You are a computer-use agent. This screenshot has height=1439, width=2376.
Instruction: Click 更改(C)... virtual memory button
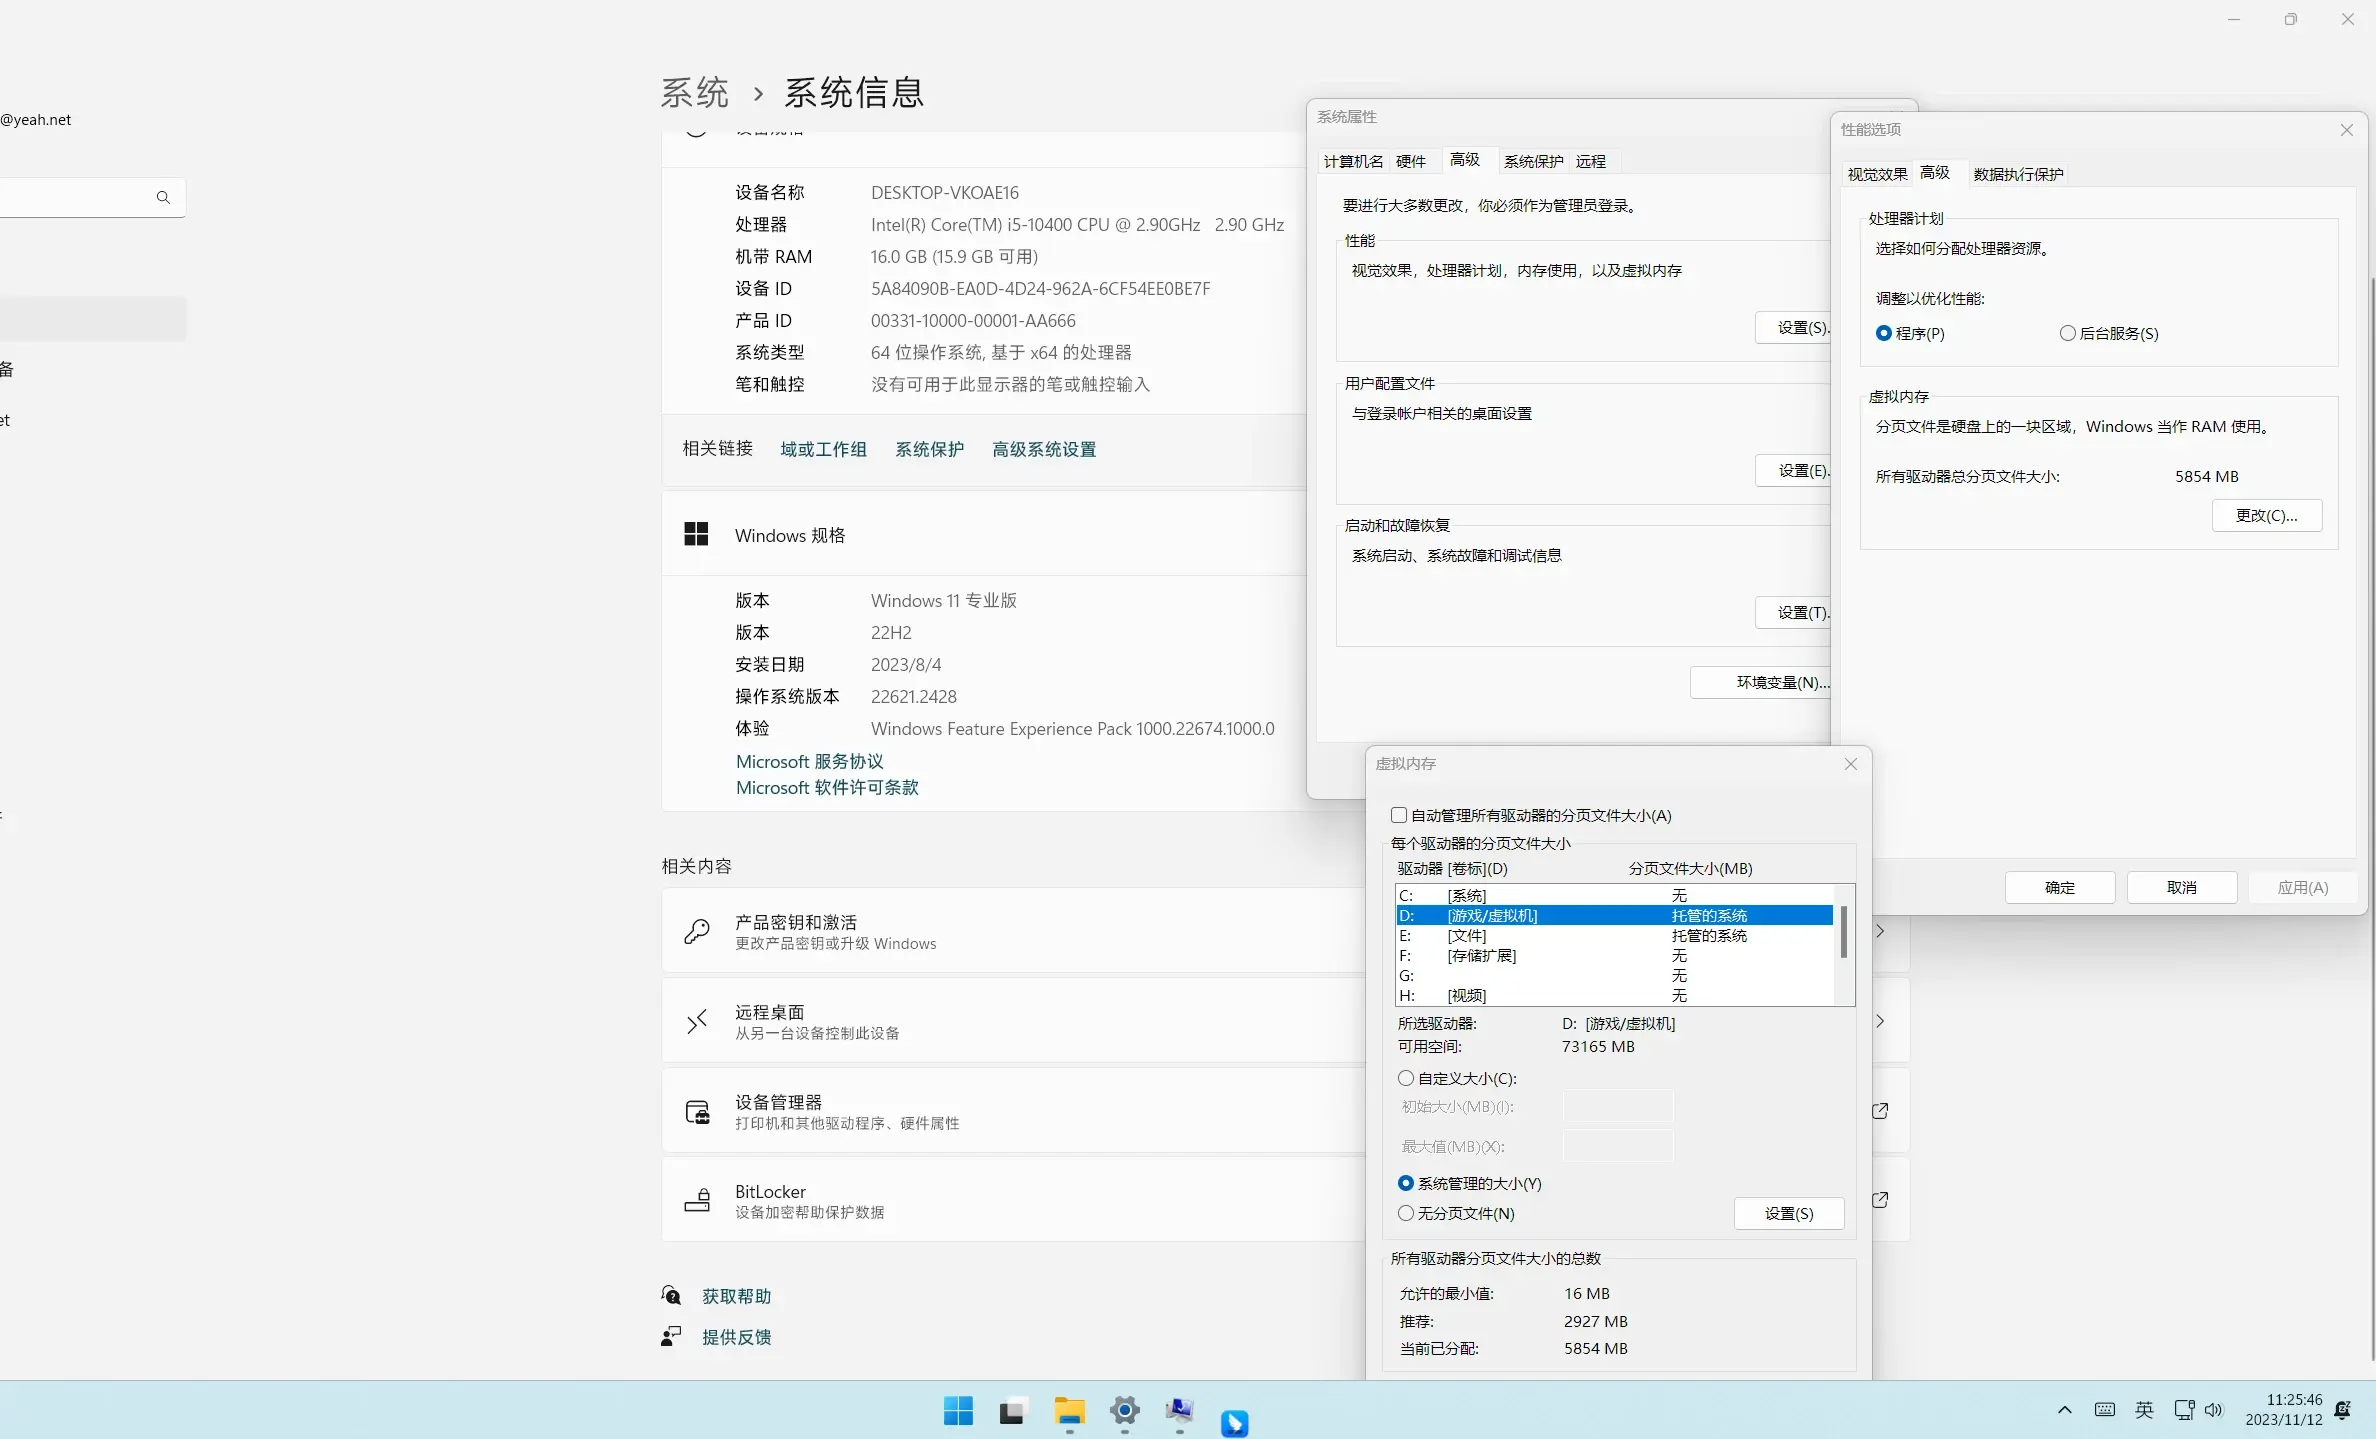pyautogui.click(x=2267, y=516)
